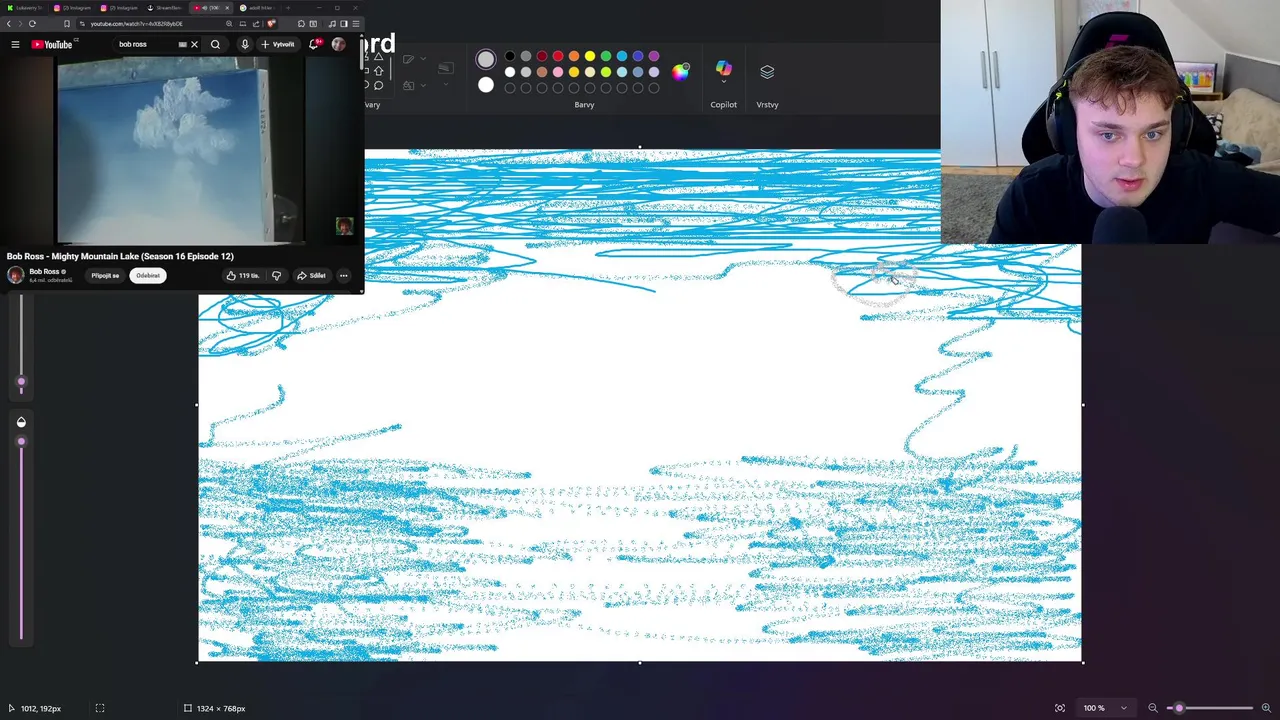The image size is (1280, 720).
Task: Select the triangle shape in Paint
Action: point(378,57)
